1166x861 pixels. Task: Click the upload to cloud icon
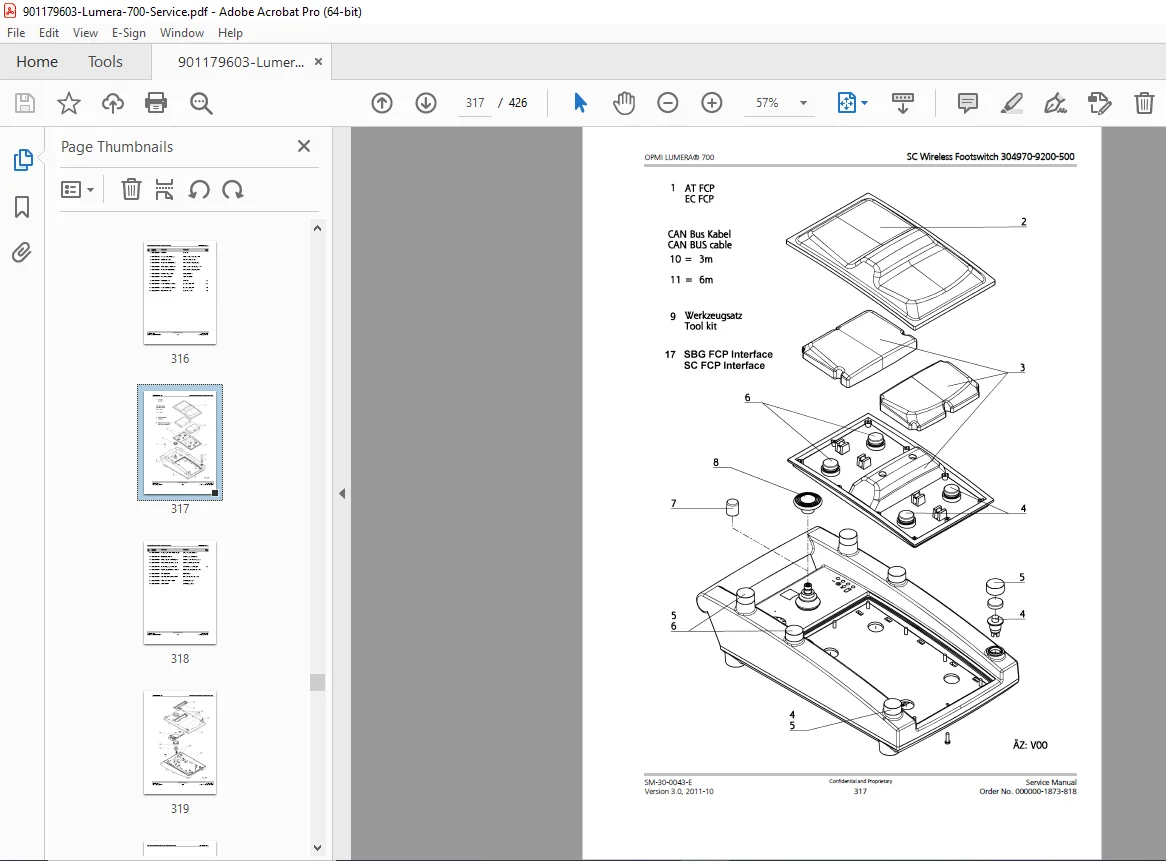(113, 103)
